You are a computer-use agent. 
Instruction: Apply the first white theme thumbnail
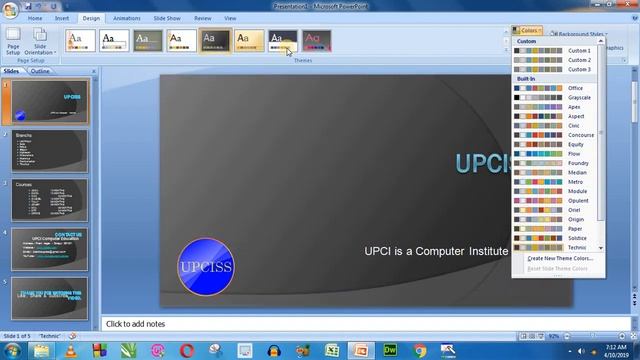pos(80,41)
